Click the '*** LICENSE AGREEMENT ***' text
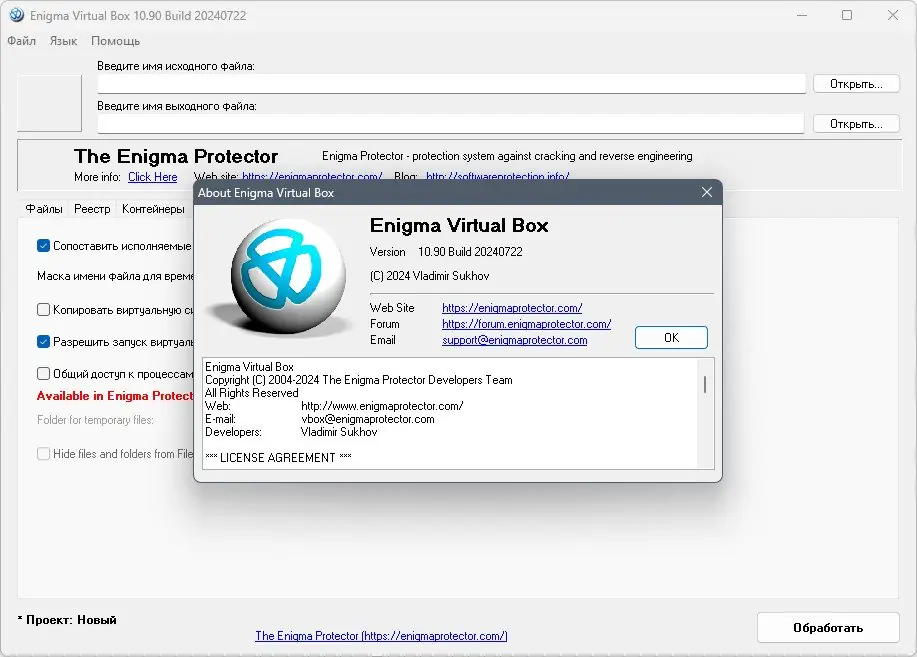This screenshot has height=657, width=917. coord(278,458)
